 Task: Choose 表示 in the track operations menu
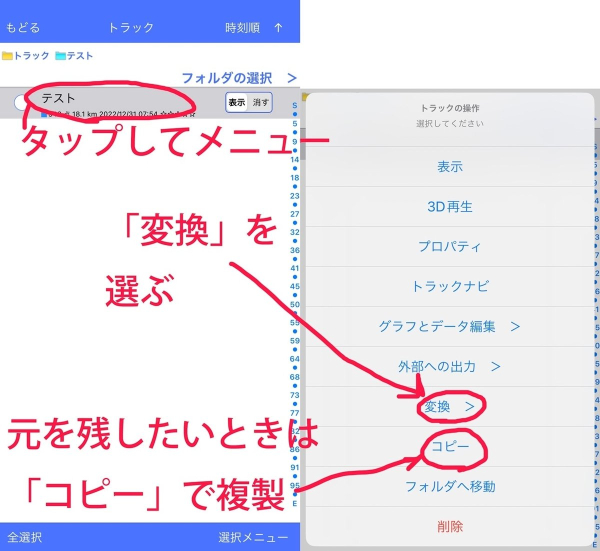tap(449, 167)
